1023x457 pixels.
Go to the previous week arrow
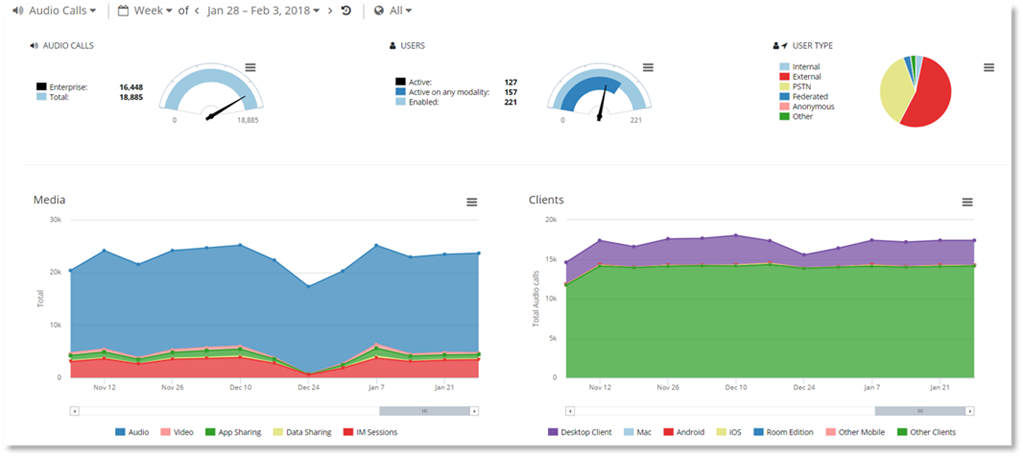click(x=197, y=11)
